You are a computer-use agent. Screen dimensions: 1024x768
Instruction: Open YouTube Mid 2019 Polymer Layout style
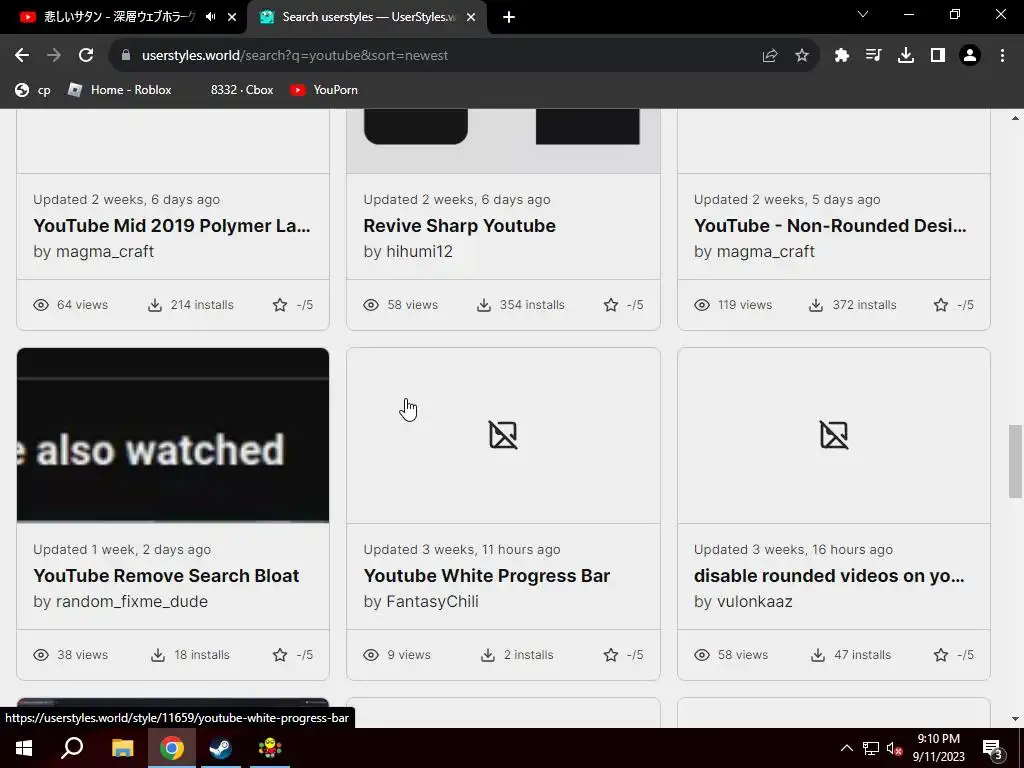tap(172, 225)
